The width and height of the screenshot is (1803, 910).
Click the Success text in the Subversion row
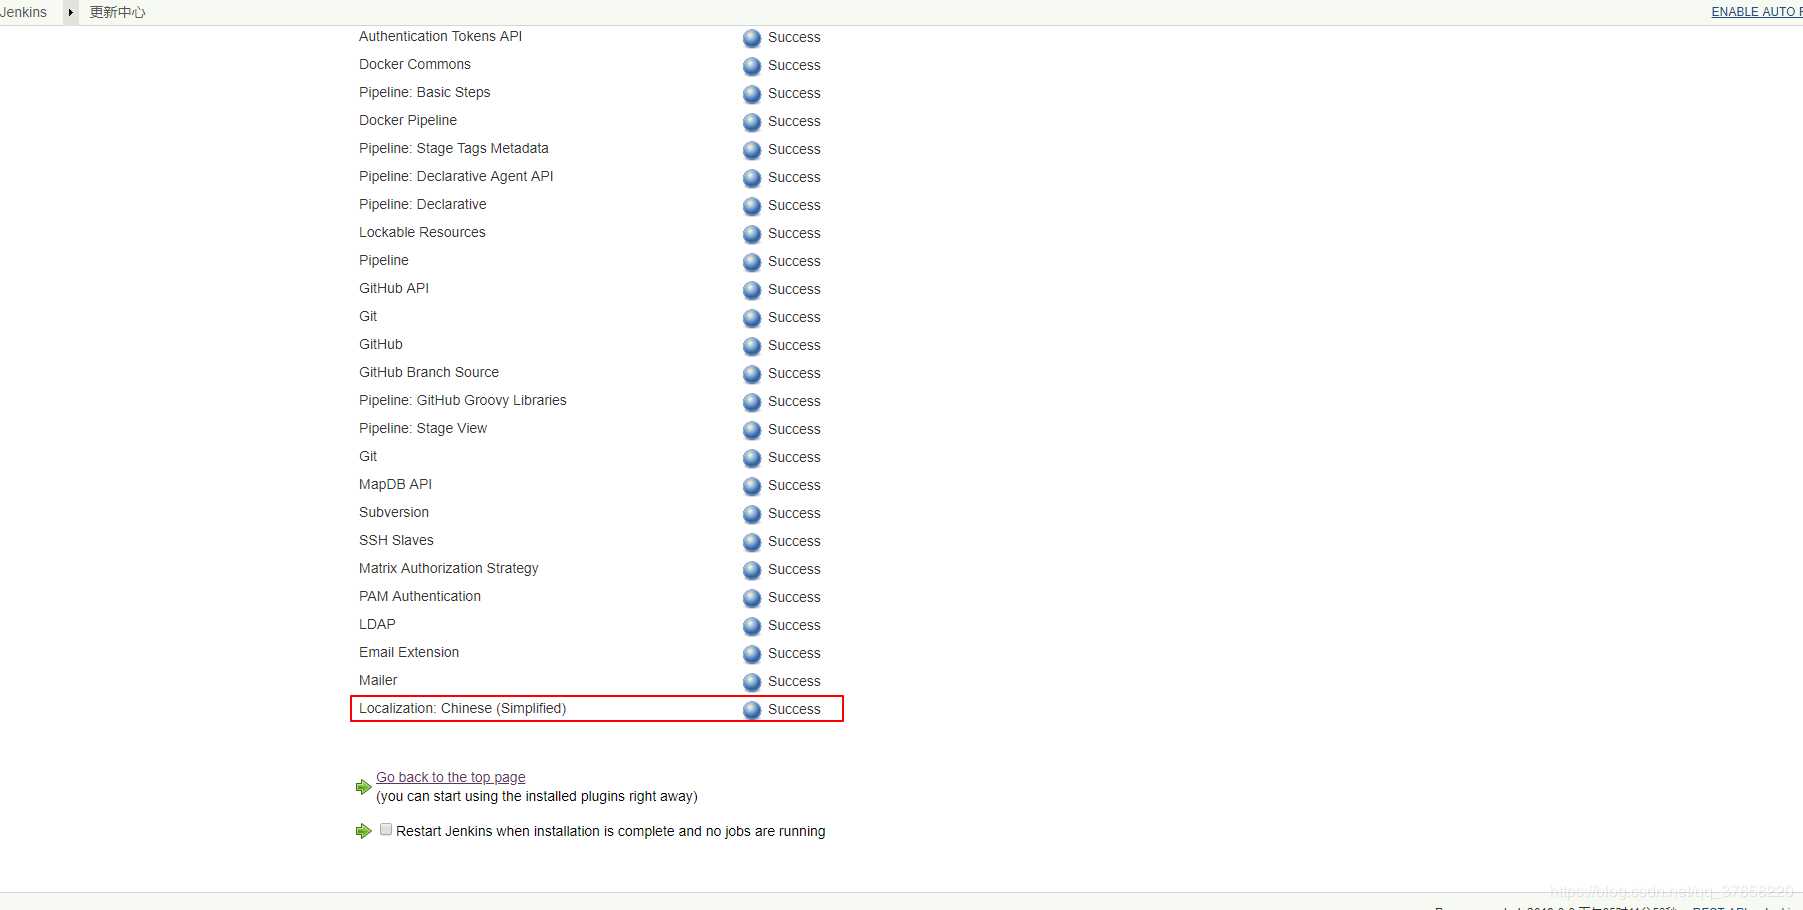coord(794,513)
